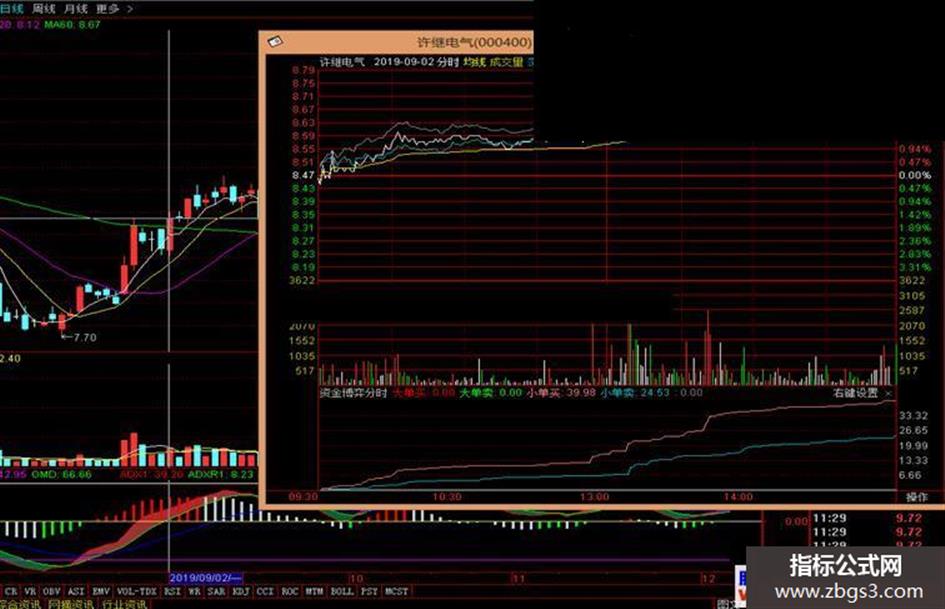The image size is (945, 609).
Task: Click the OMD: 66.66 indicator readout
Action: 61,475
